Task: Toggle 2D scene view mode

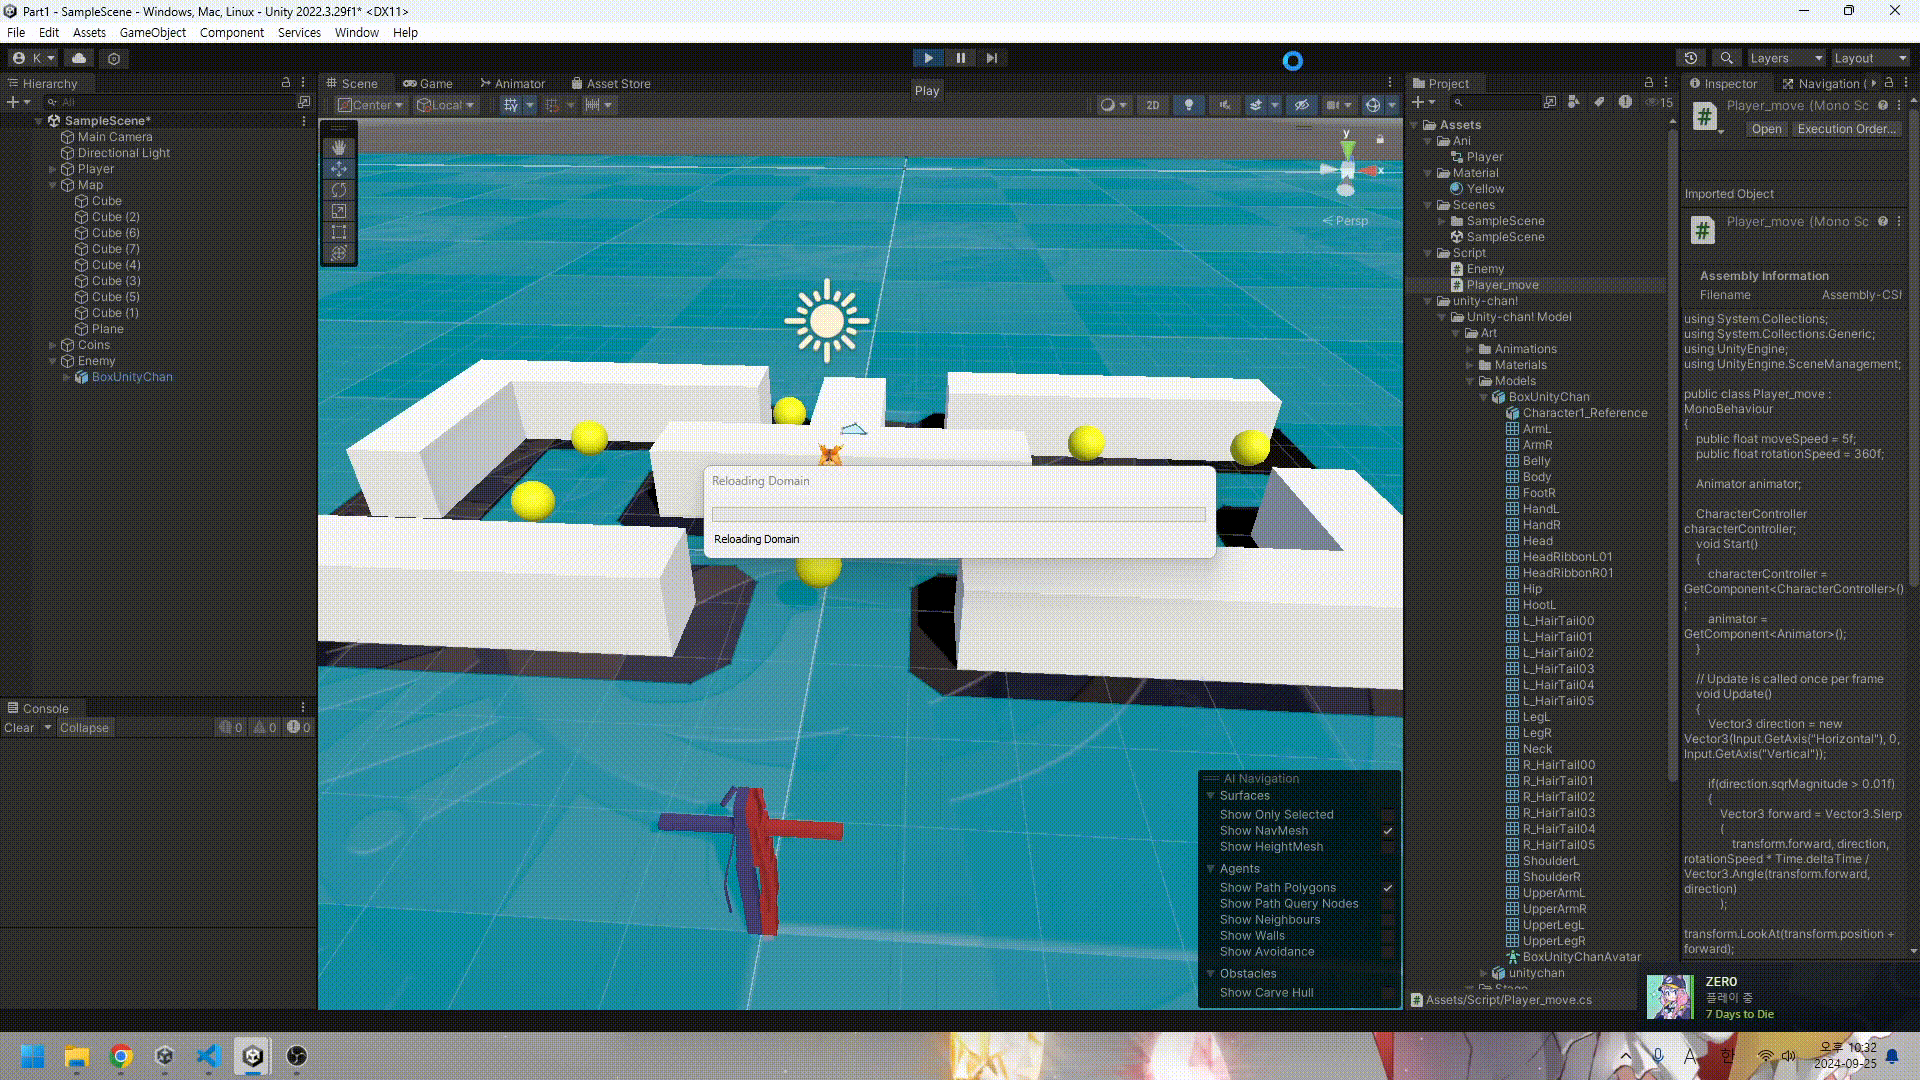Action: (x=1152, y=105)
